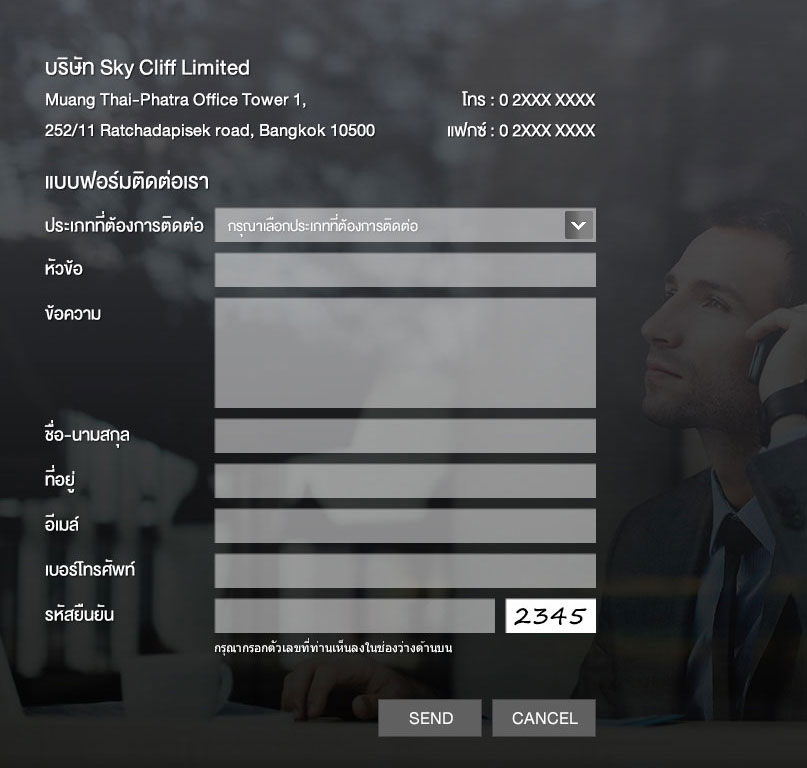This screenshot has width=807, height=768.
Task: Click the แบบฟอร์มติดต่อเรา form heading
Action: (127, 182)
